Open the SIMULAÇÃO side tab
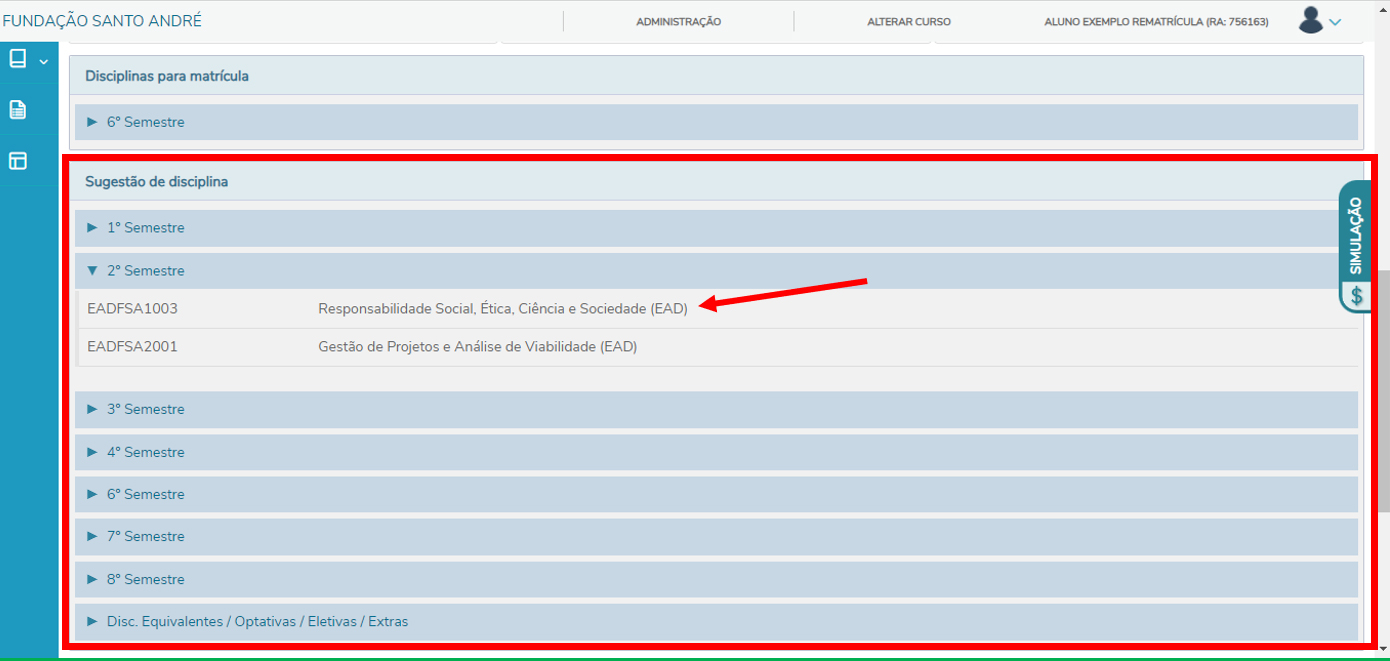 click(x=1356, y=235)
